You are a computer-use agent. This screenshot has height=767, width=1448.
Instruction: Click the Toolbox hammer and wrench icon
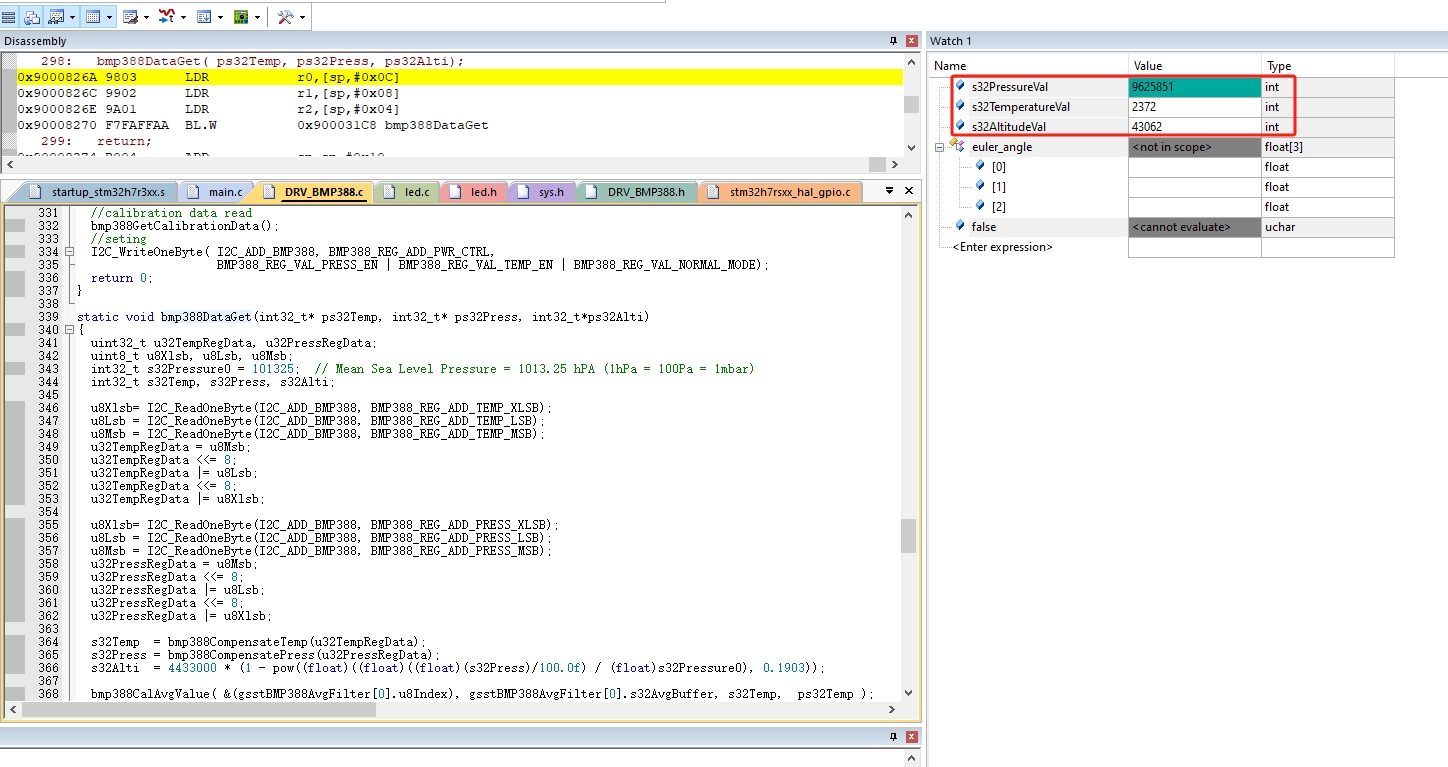pyautogui.click(x=285, y=17)
